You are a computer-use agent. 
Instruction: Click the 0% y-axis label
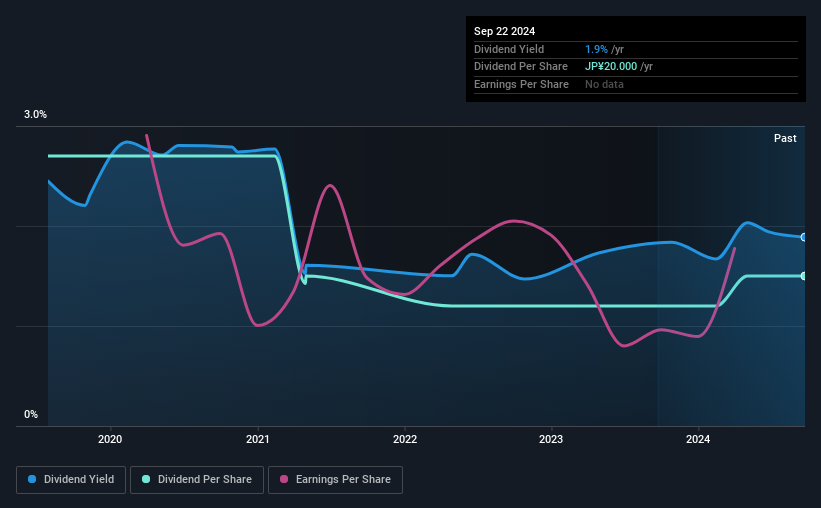tap(31, 414)
